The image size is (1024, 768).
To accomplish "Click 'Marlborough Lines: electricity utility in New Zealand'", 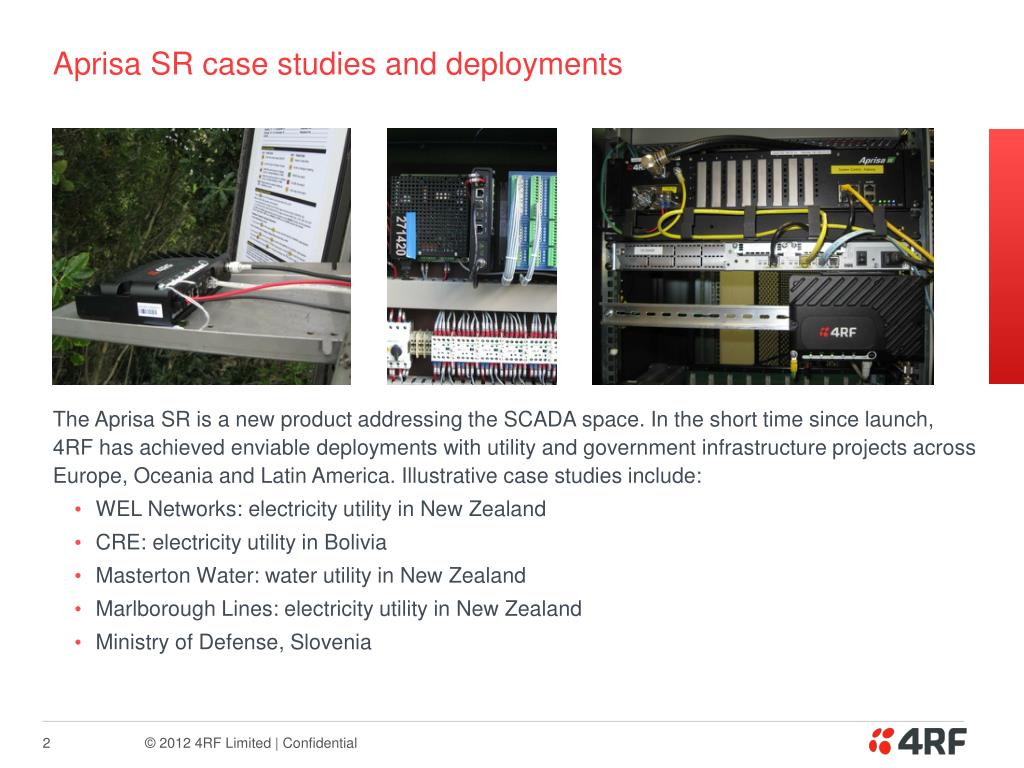I will (x=338, y=609).
